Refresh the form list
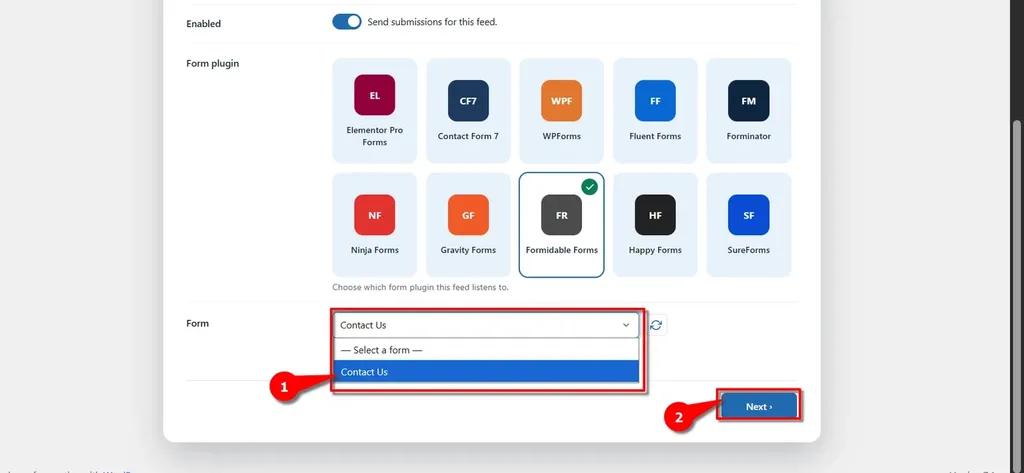 [x=656, y=325]
